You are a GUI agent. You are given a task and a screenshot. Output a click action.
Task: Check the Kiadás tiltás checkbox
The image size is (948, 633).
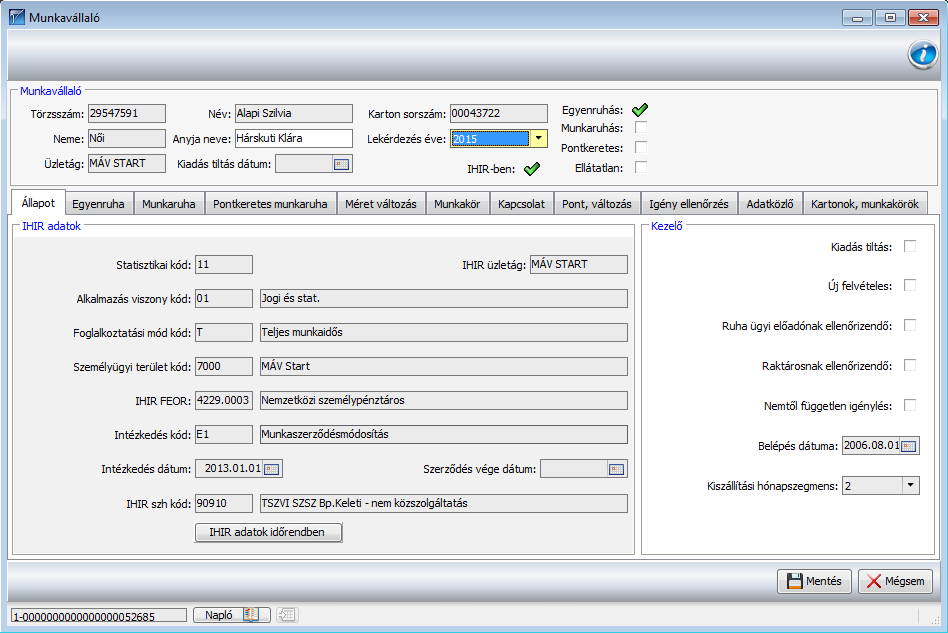pyautogui.click(x=910, y=246)
